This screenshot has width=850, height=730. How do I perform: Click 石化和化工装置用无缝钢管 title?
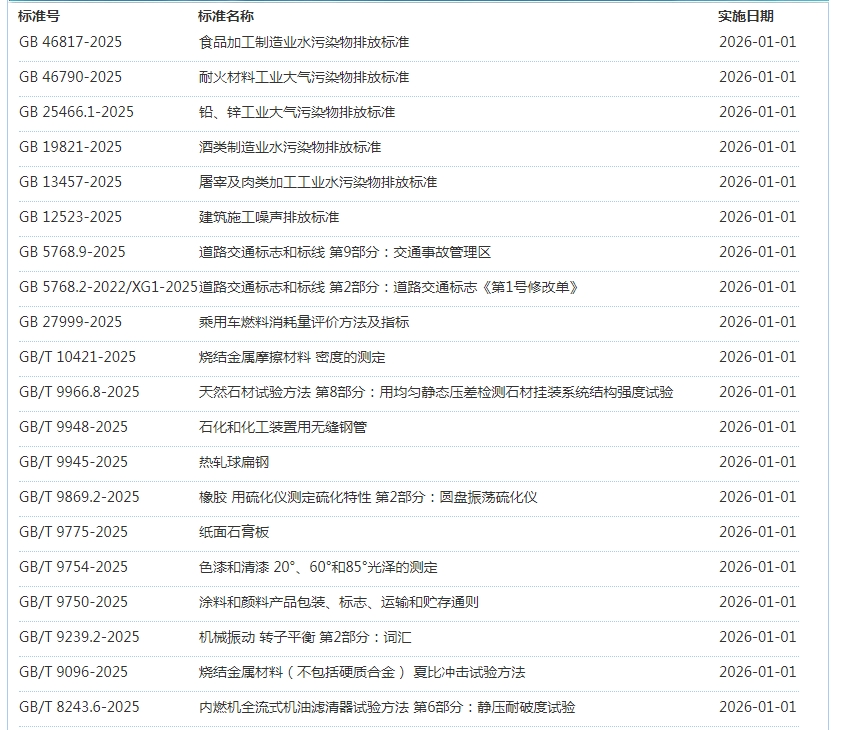click(283, 427)
